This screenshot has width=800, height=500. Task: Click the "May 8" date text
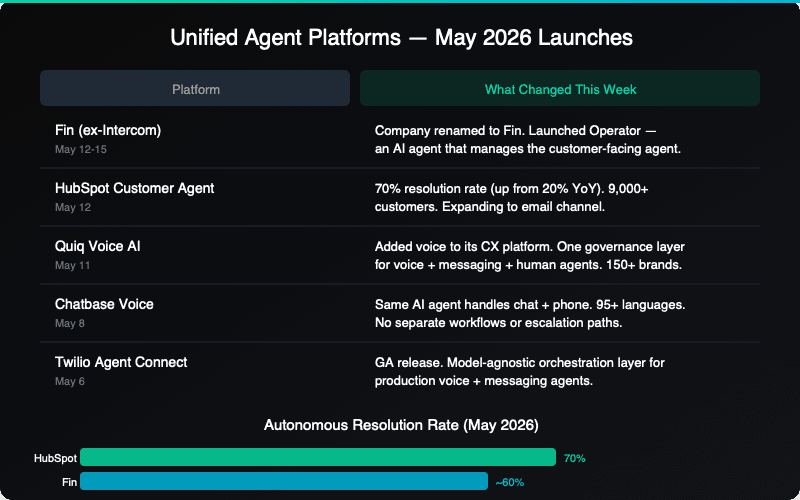(69, 323)
